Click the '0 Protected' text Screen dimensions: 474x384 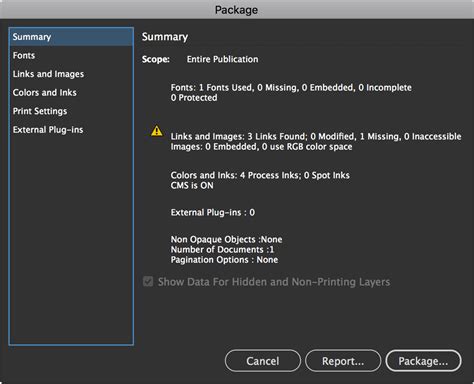point(194,98)
